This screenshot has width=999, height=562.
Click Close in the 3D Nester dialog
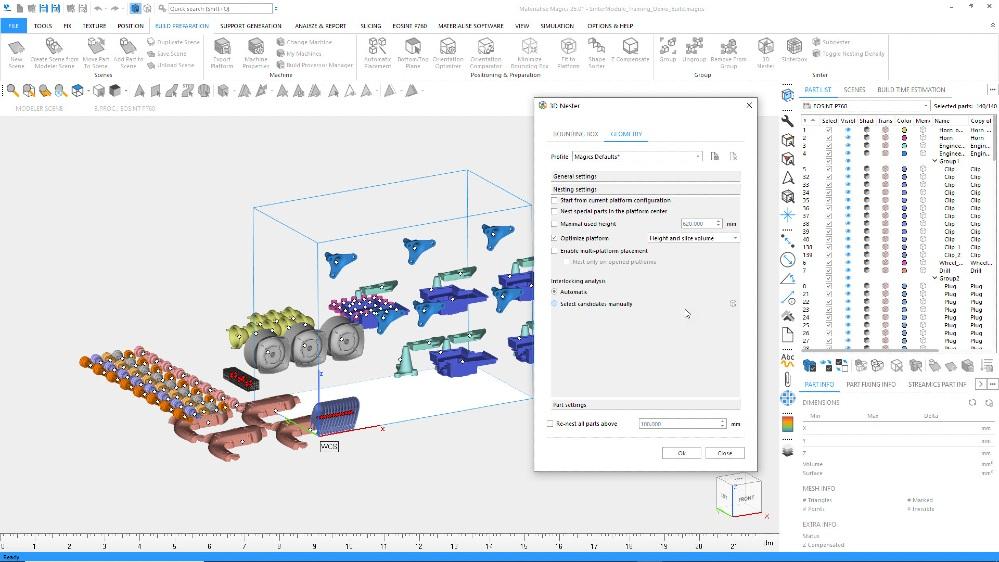(725, 453)
